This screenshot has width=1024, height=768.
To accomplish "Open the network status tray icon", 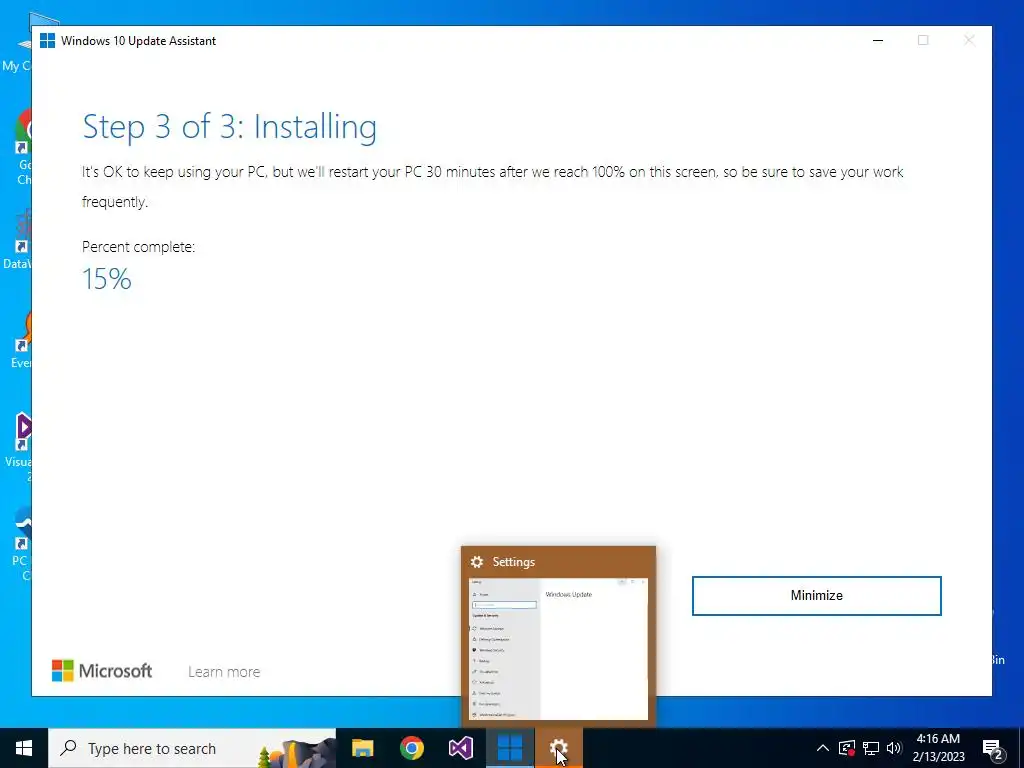I will click(871, 748).
